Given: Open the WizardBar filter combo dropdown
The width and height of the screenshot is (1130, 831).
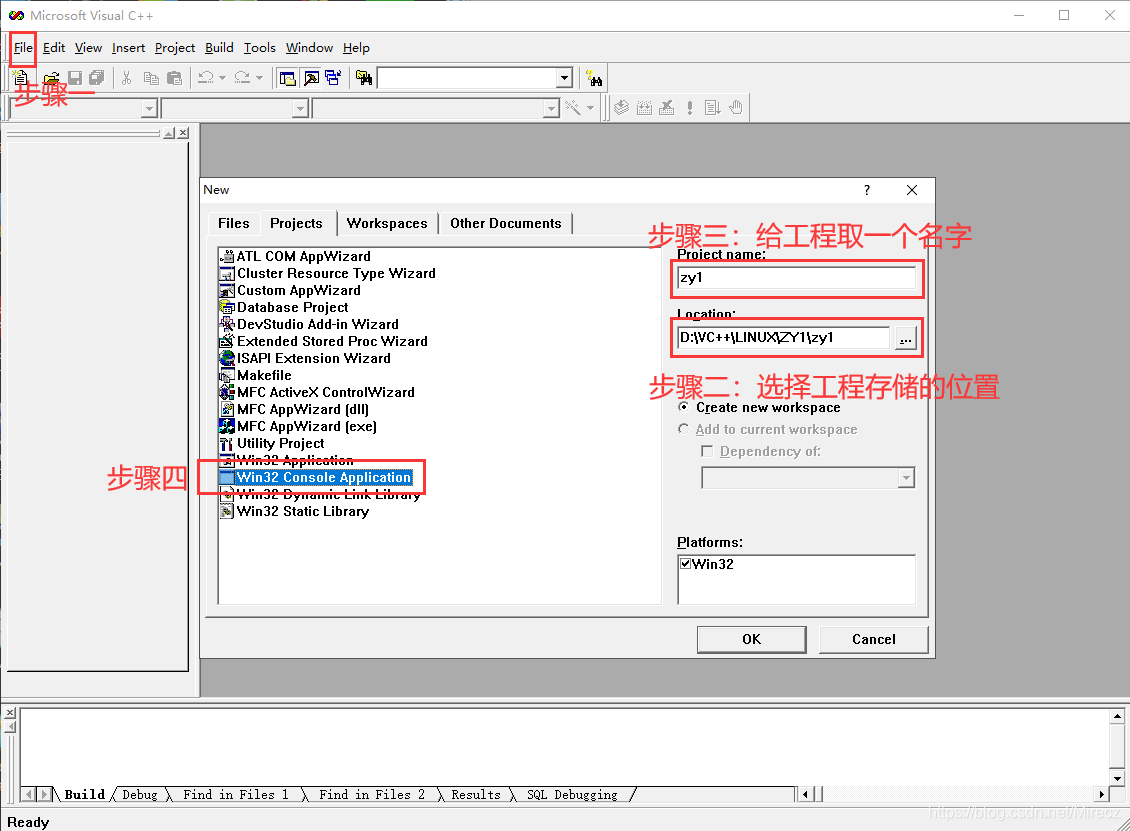Looking at the screenshot, I should 301,108.
